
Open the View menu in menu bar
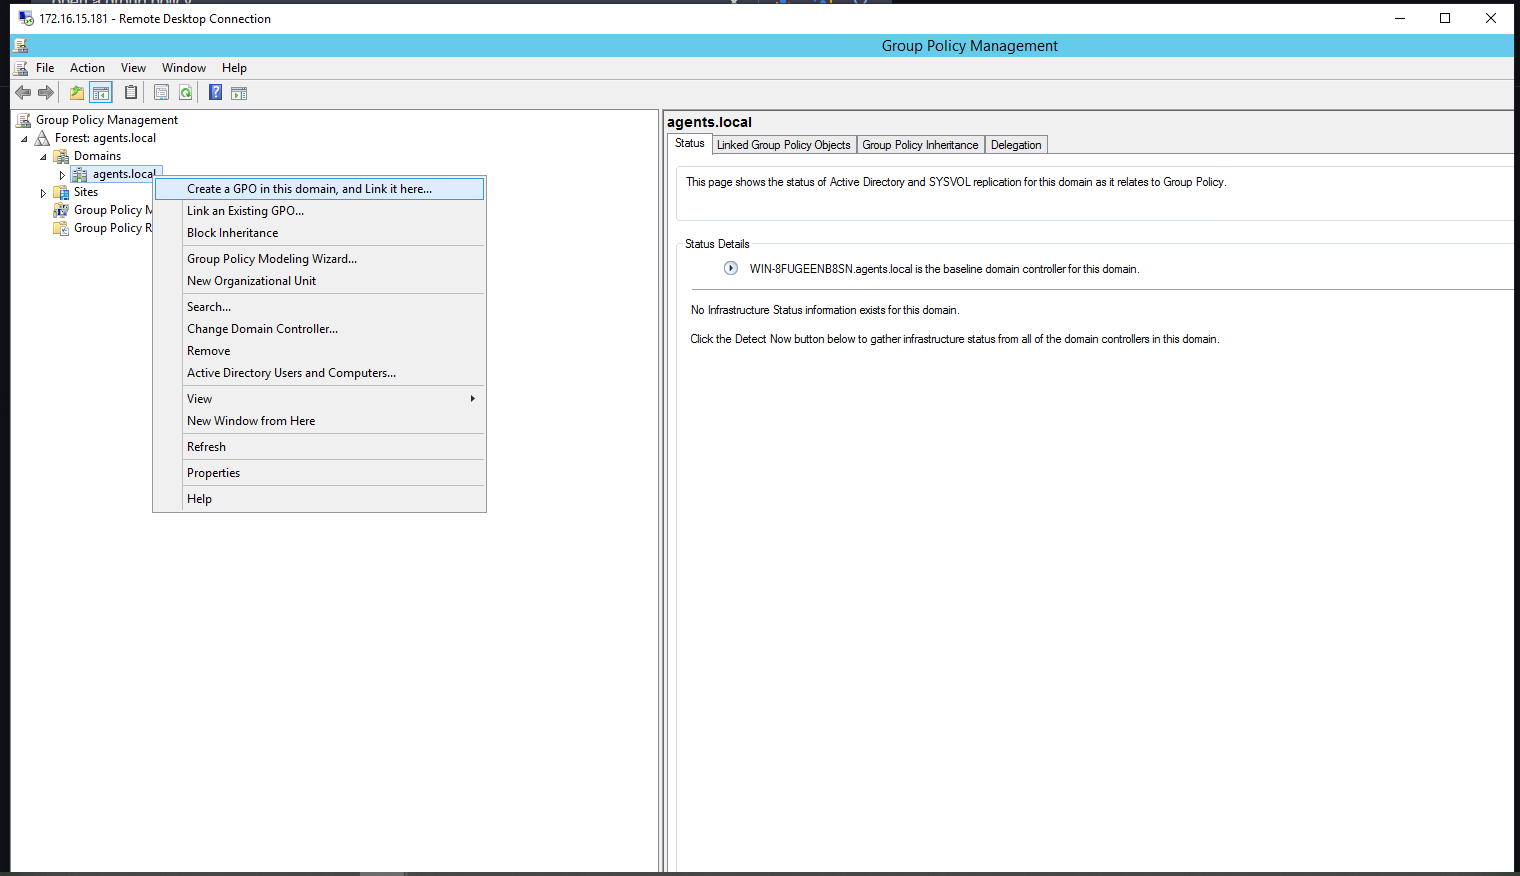(x=133, y=68)
